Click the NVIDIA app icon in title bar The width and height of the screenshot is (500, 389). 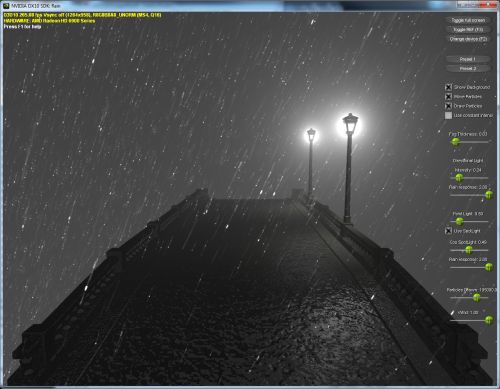6,5
